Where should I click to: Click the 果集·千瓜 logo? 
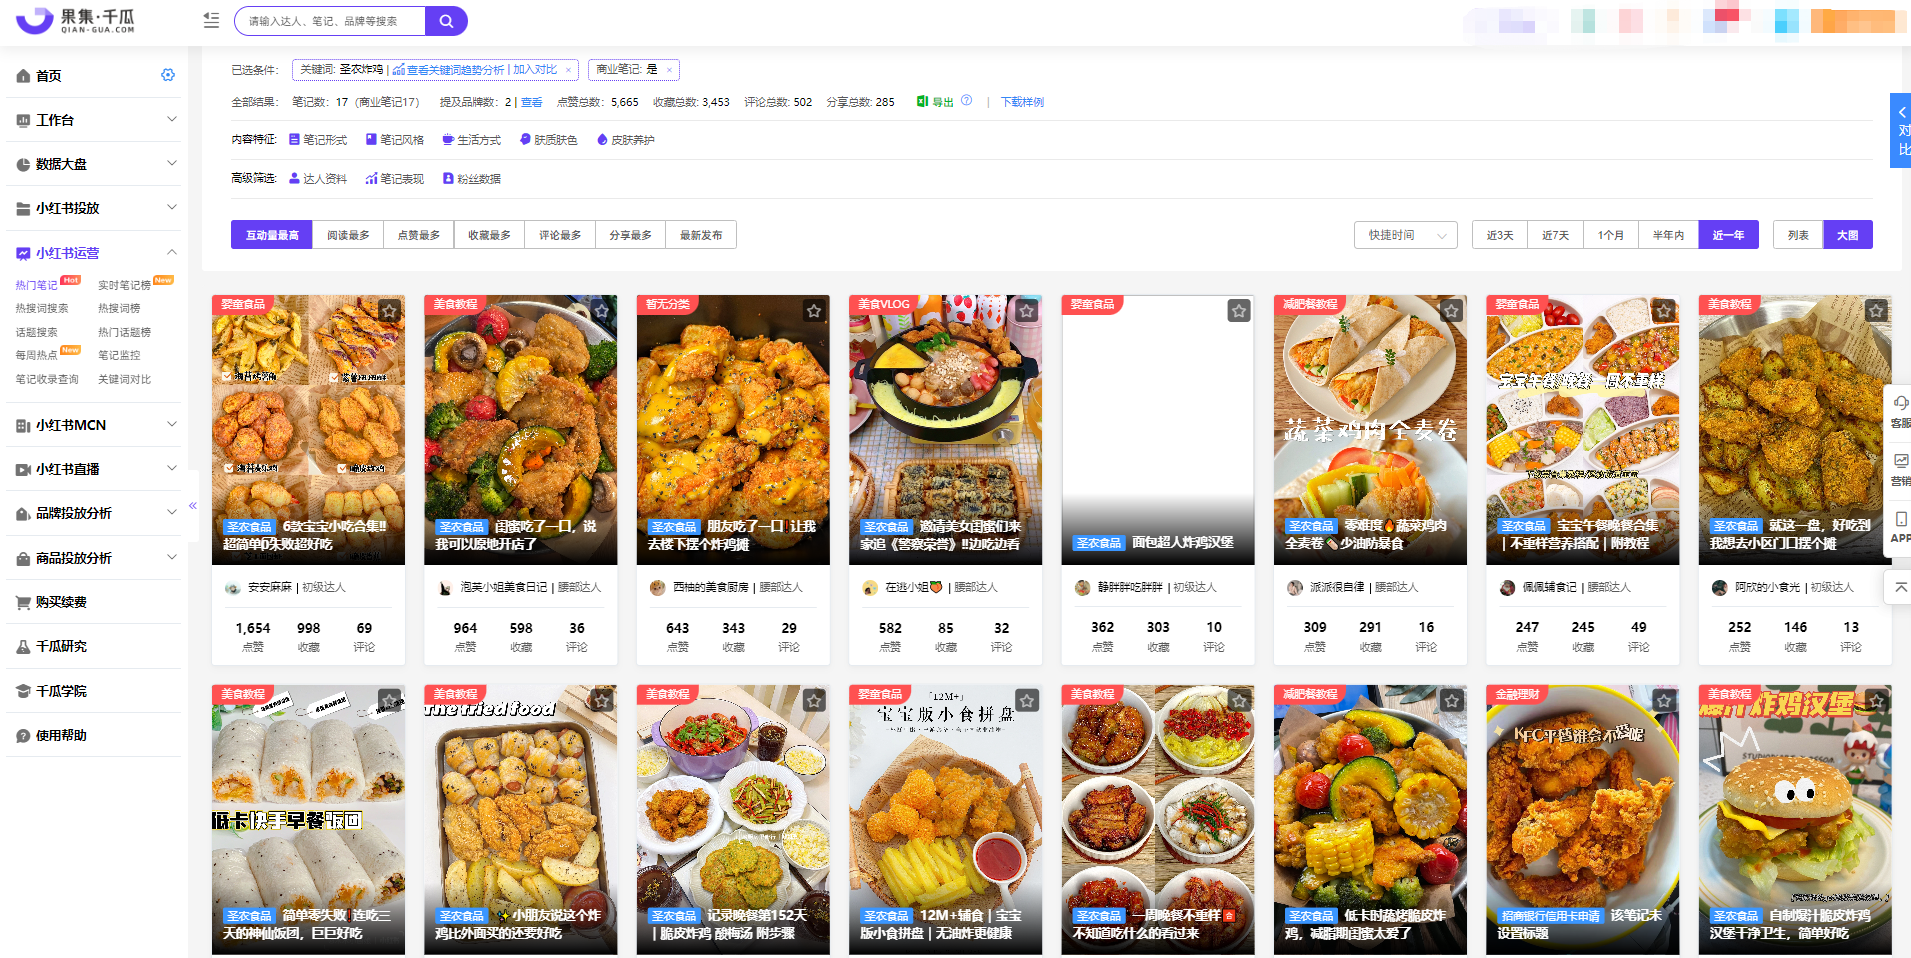76,20
